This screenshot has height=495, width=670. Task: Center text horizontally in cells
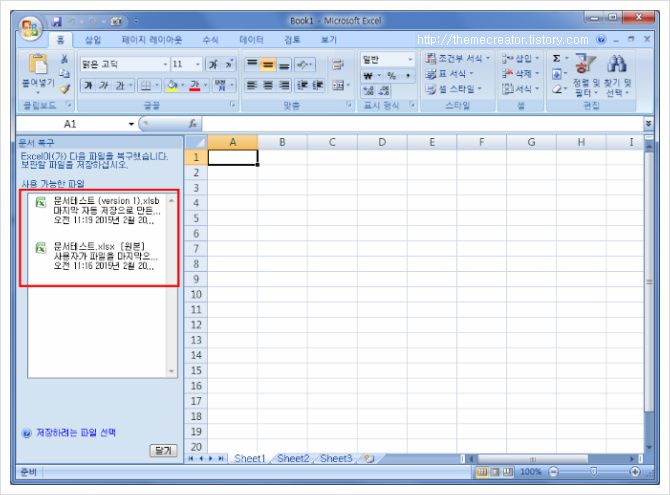point(268,85)
